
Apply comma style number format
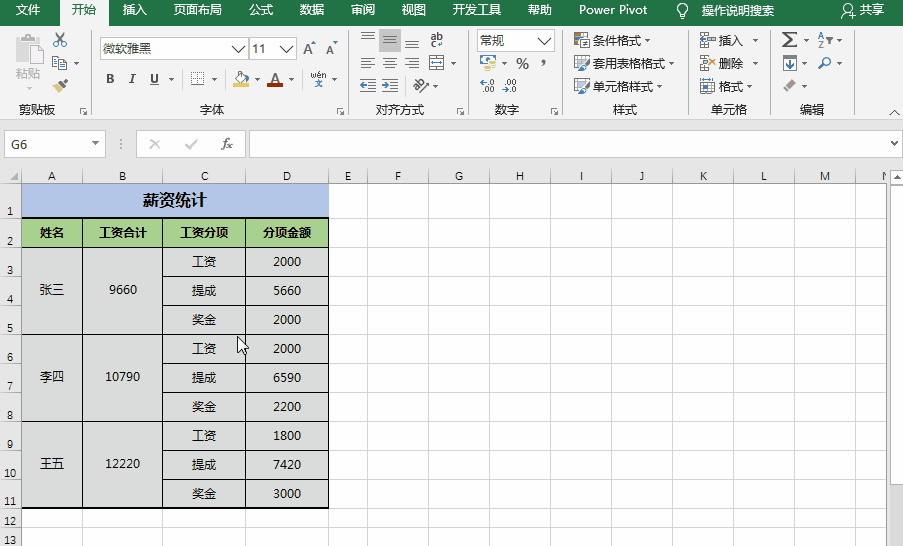(543, 63)
